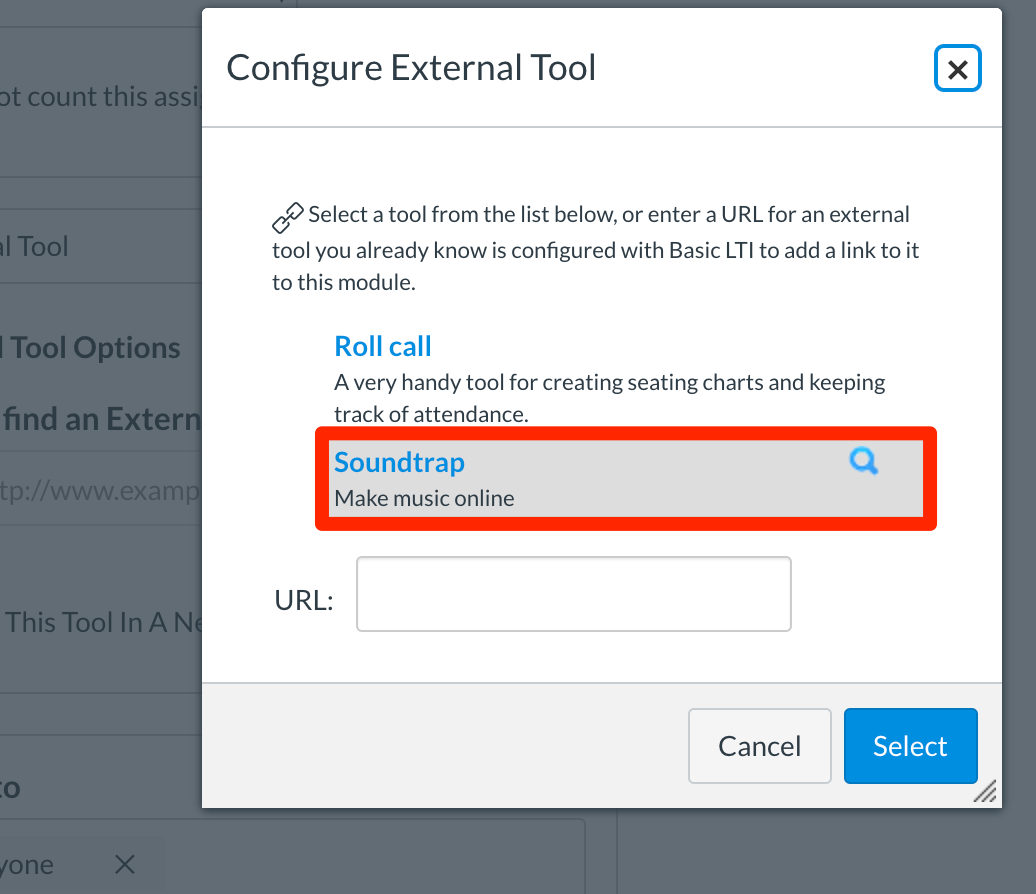This screenshot has height=894, width=1036.
Task: Click the link icon beside instructions
Action: (x=288, y=217)
